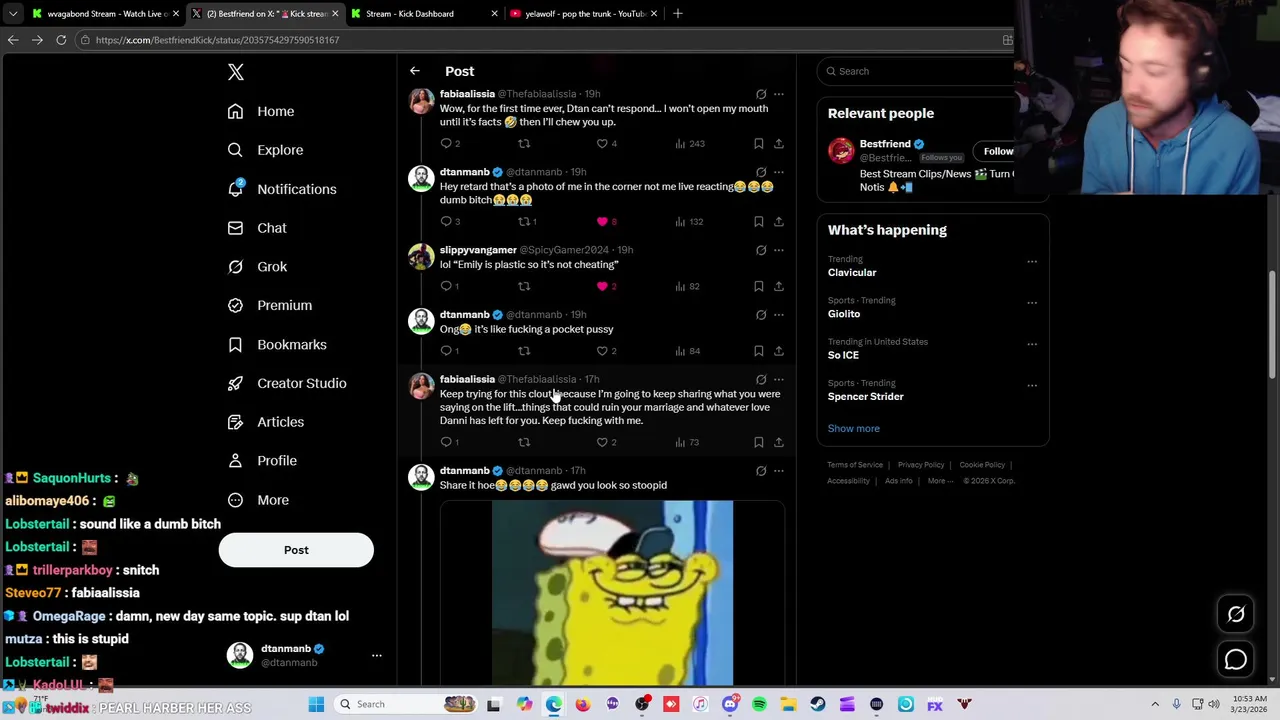Switch to yelawolf YouTube tab
The height and width of the screenshot is (720, 1280).
pyautogui.click(x=583, y=13)
